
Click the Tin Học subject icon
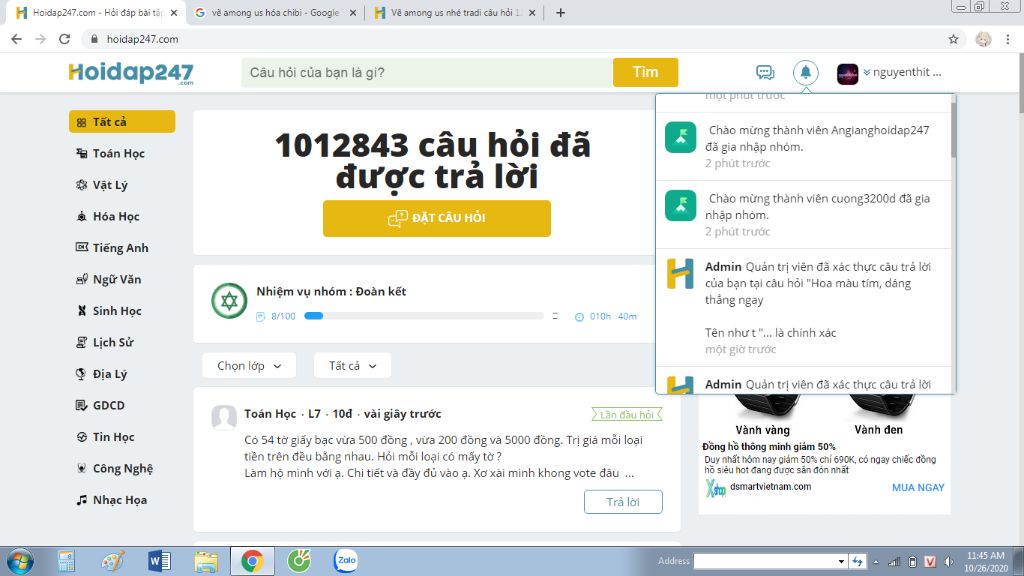82,437
